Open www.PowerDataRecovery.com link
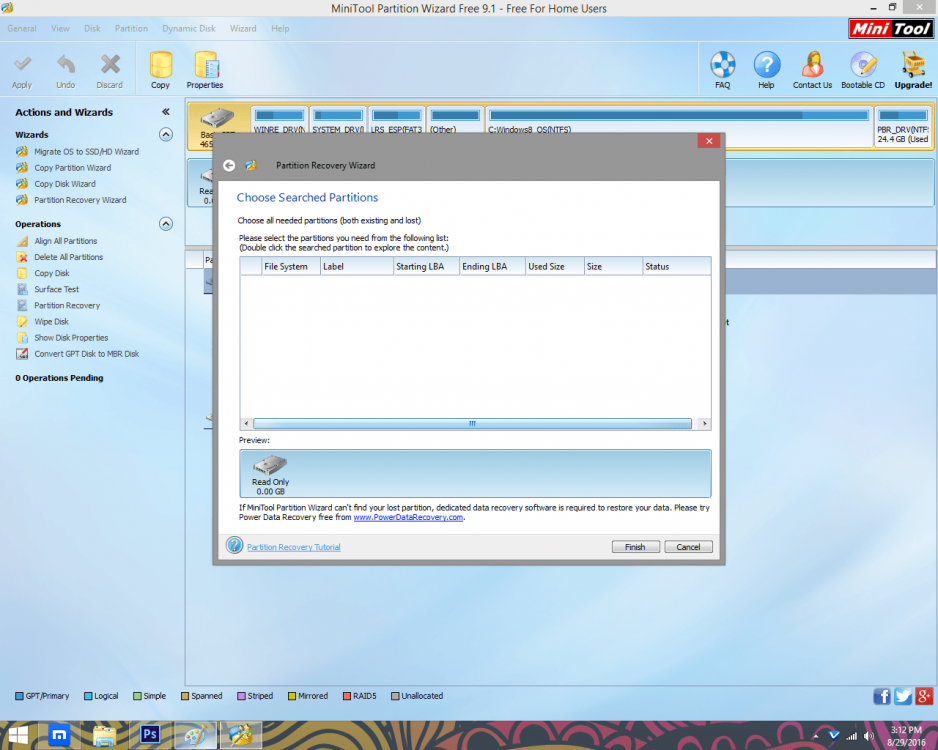938x750 pixels. [x=408, y=517]
